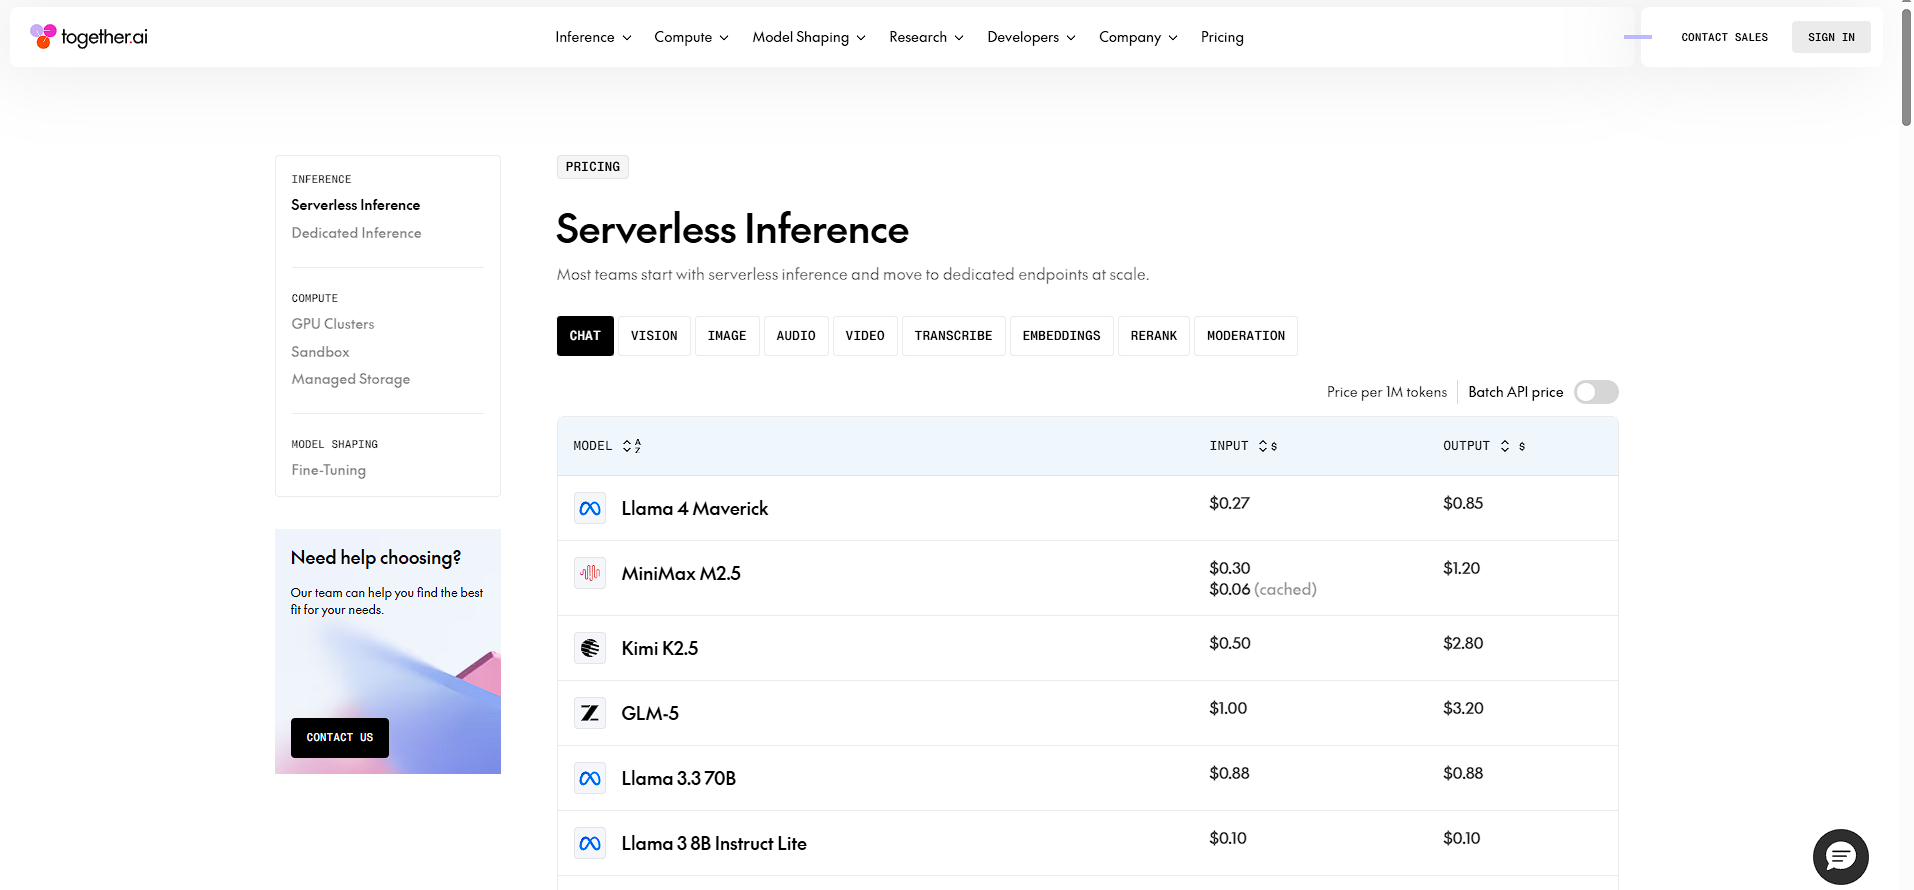Switch to the Embeddings tab
This screenshot has width=1914, height=890.
click(1061, 336)
